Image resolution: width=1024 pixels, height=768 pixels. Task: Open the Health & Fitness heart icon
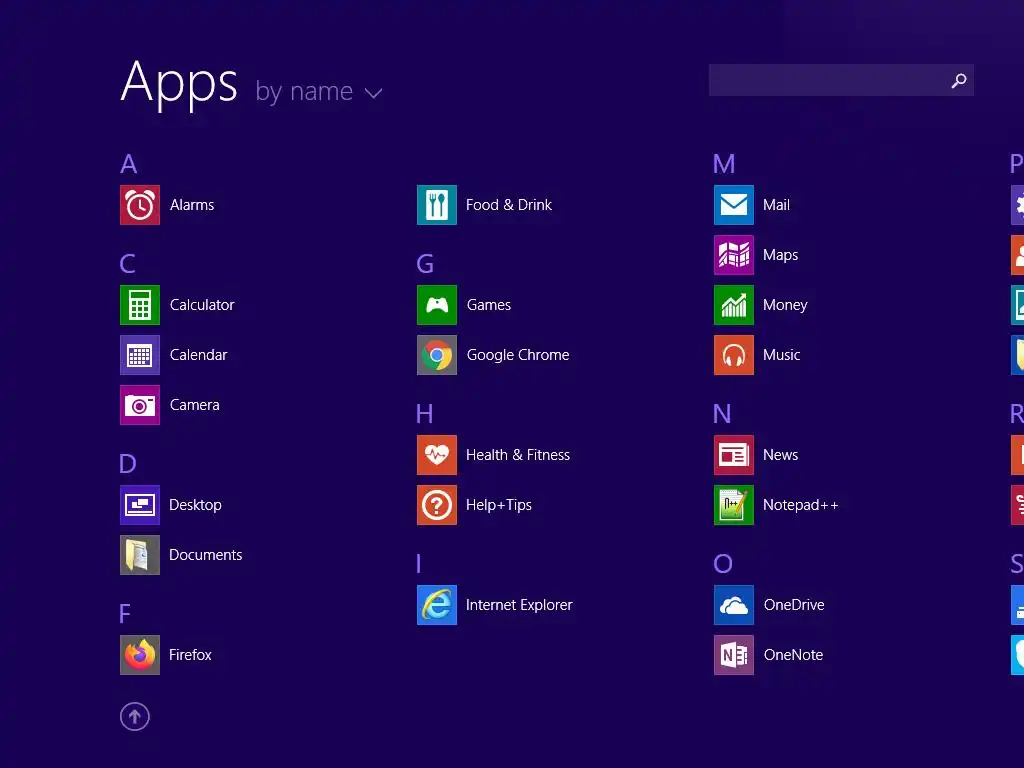(437, 455)
